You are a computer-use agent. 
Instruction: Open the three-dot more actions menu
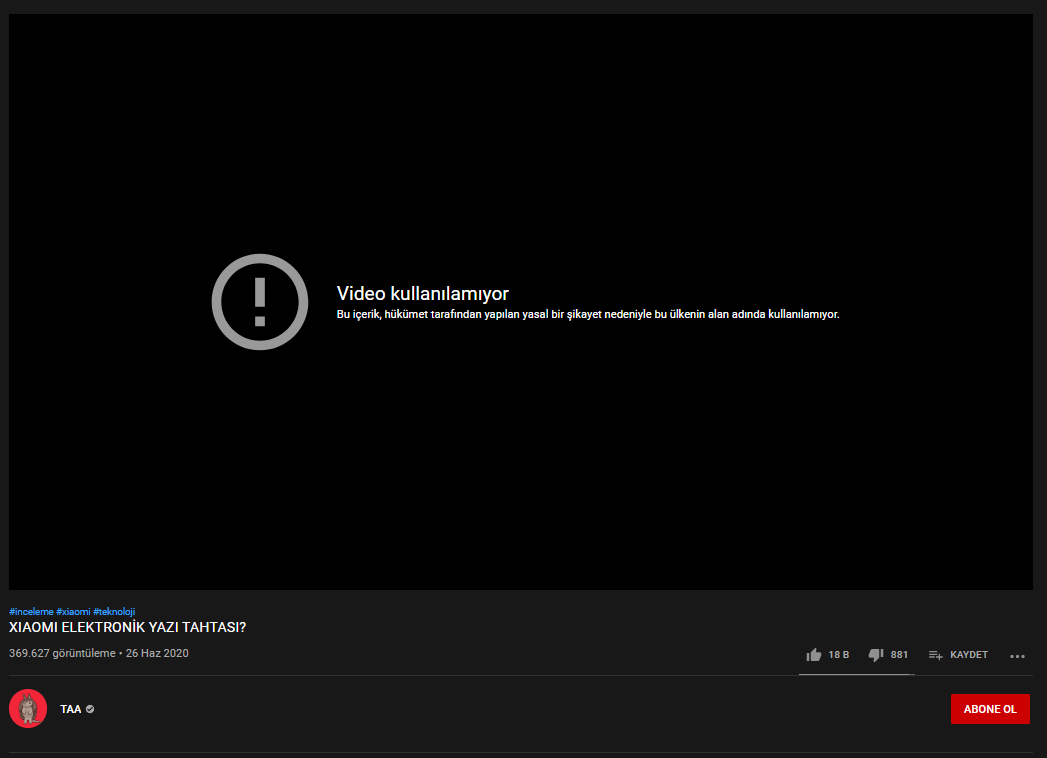click(1017, 655)
